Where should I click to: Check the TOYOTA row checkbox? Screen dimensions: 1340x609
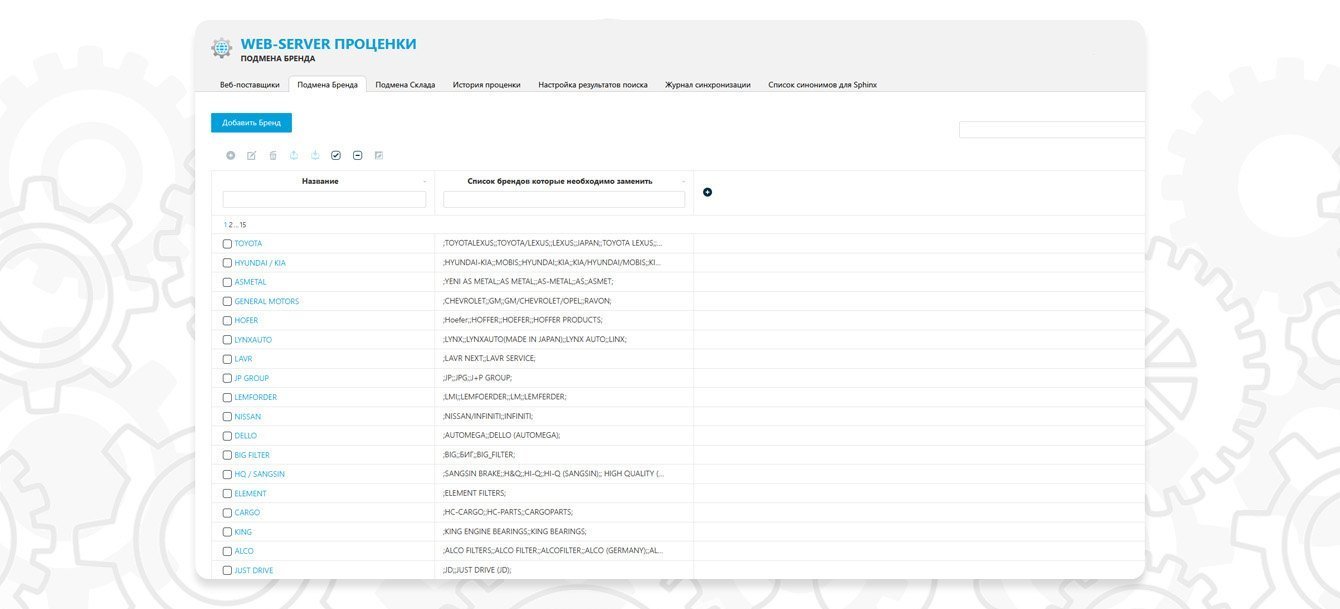click(227, 244)
